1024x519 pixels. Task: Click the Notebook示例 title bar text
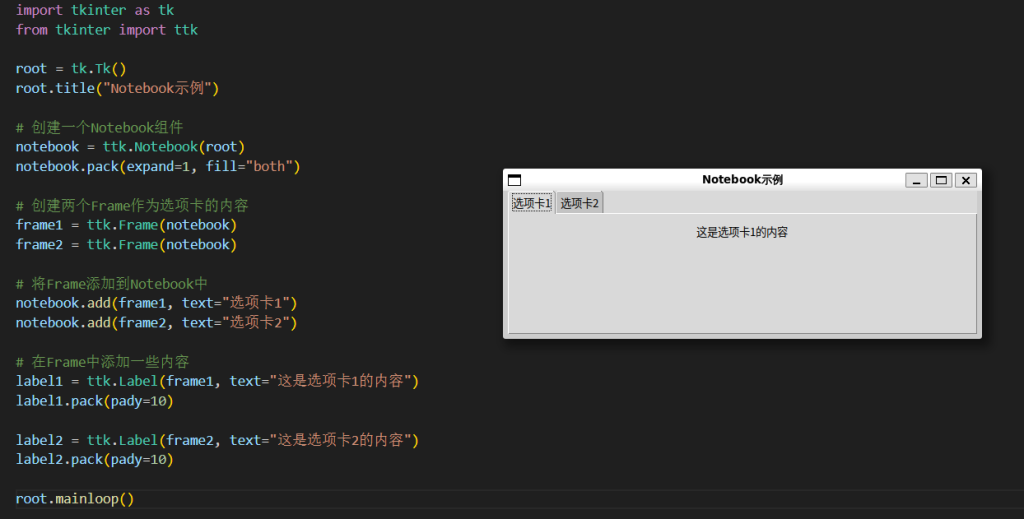[x=742, y=180]
